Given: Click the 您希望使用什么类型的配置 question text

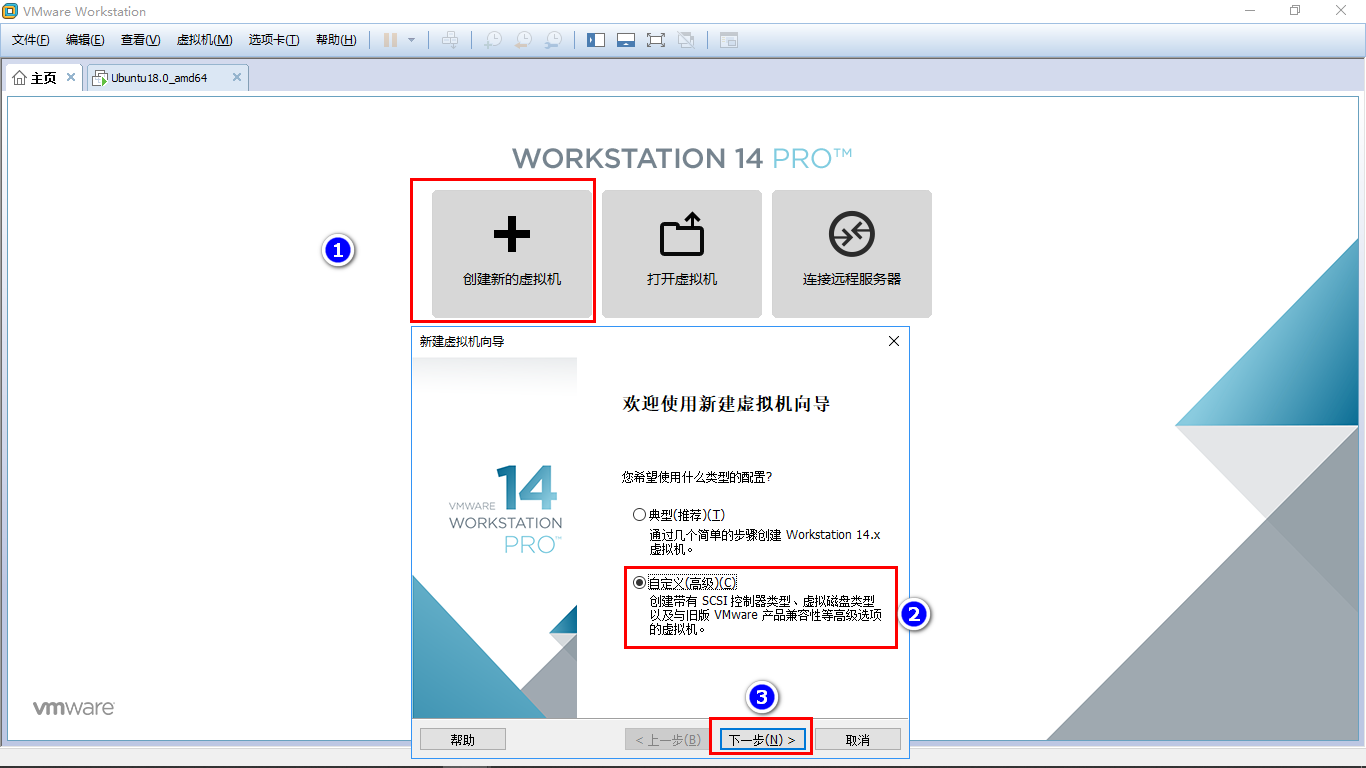Looking at the screenshot, I should tap(697, 477).
